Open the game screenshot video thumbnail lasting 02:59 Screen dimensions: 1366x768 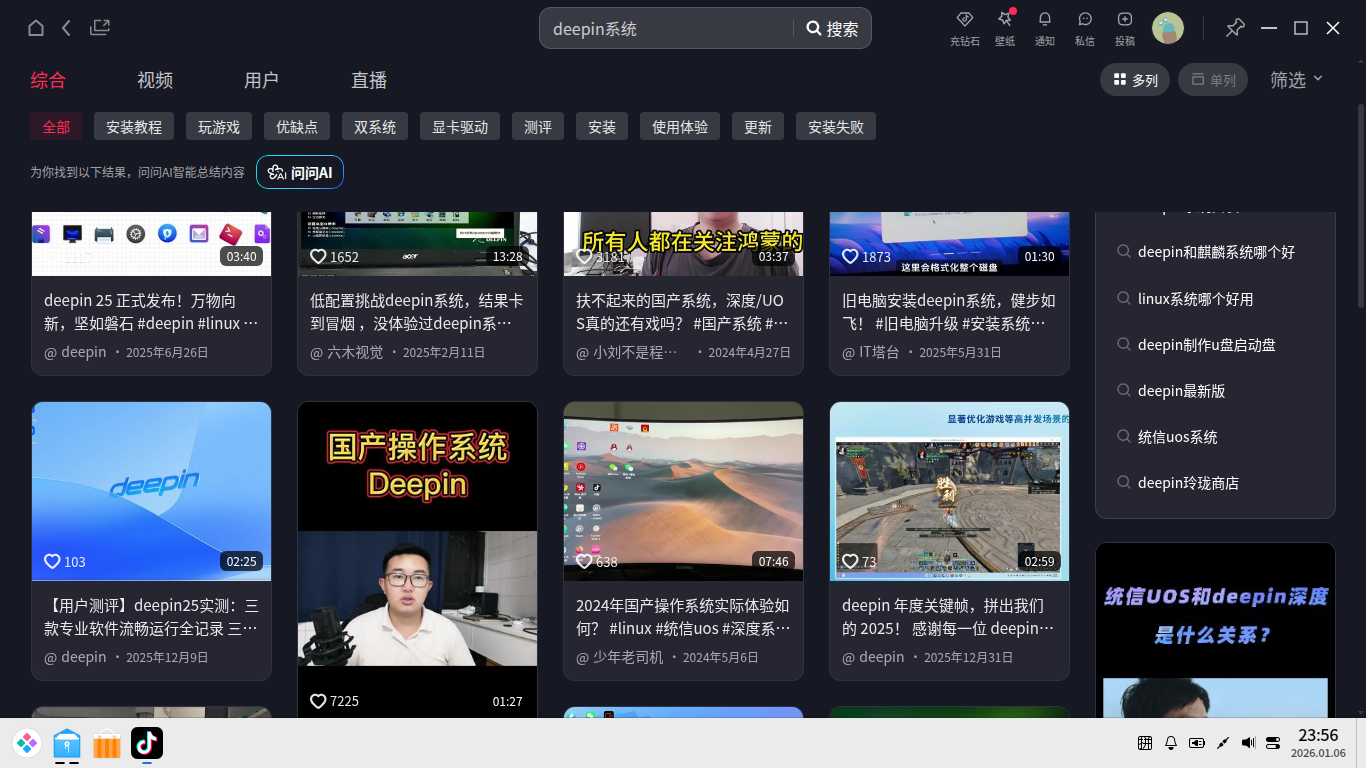coord(949,491)
